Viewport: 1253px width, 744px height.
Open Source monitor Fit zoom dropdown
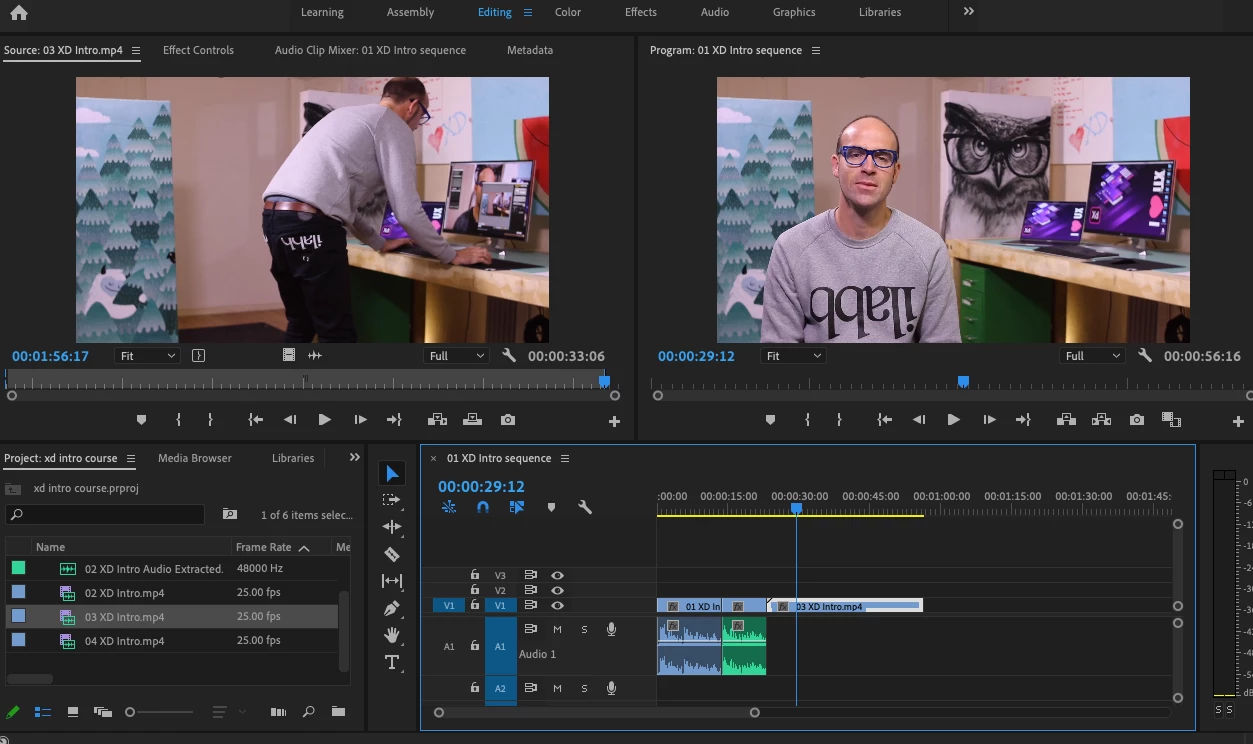pos(147,355)
